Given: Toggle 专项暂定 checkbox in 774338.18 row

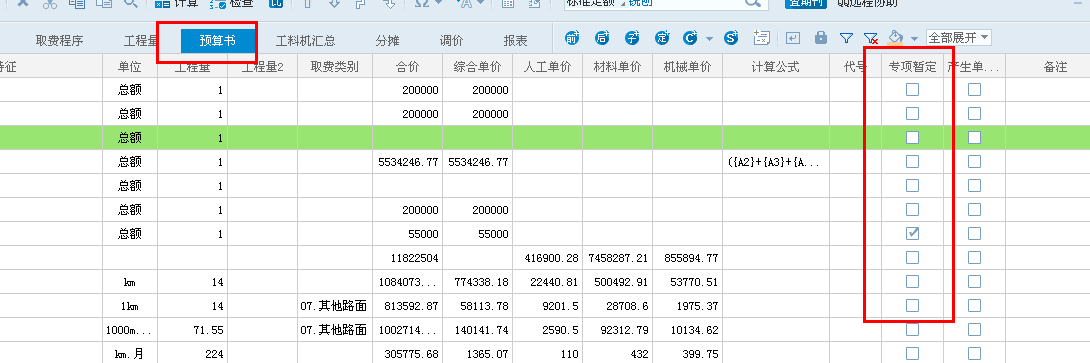Looking at the screenshot, I should (x=912, y=281).
